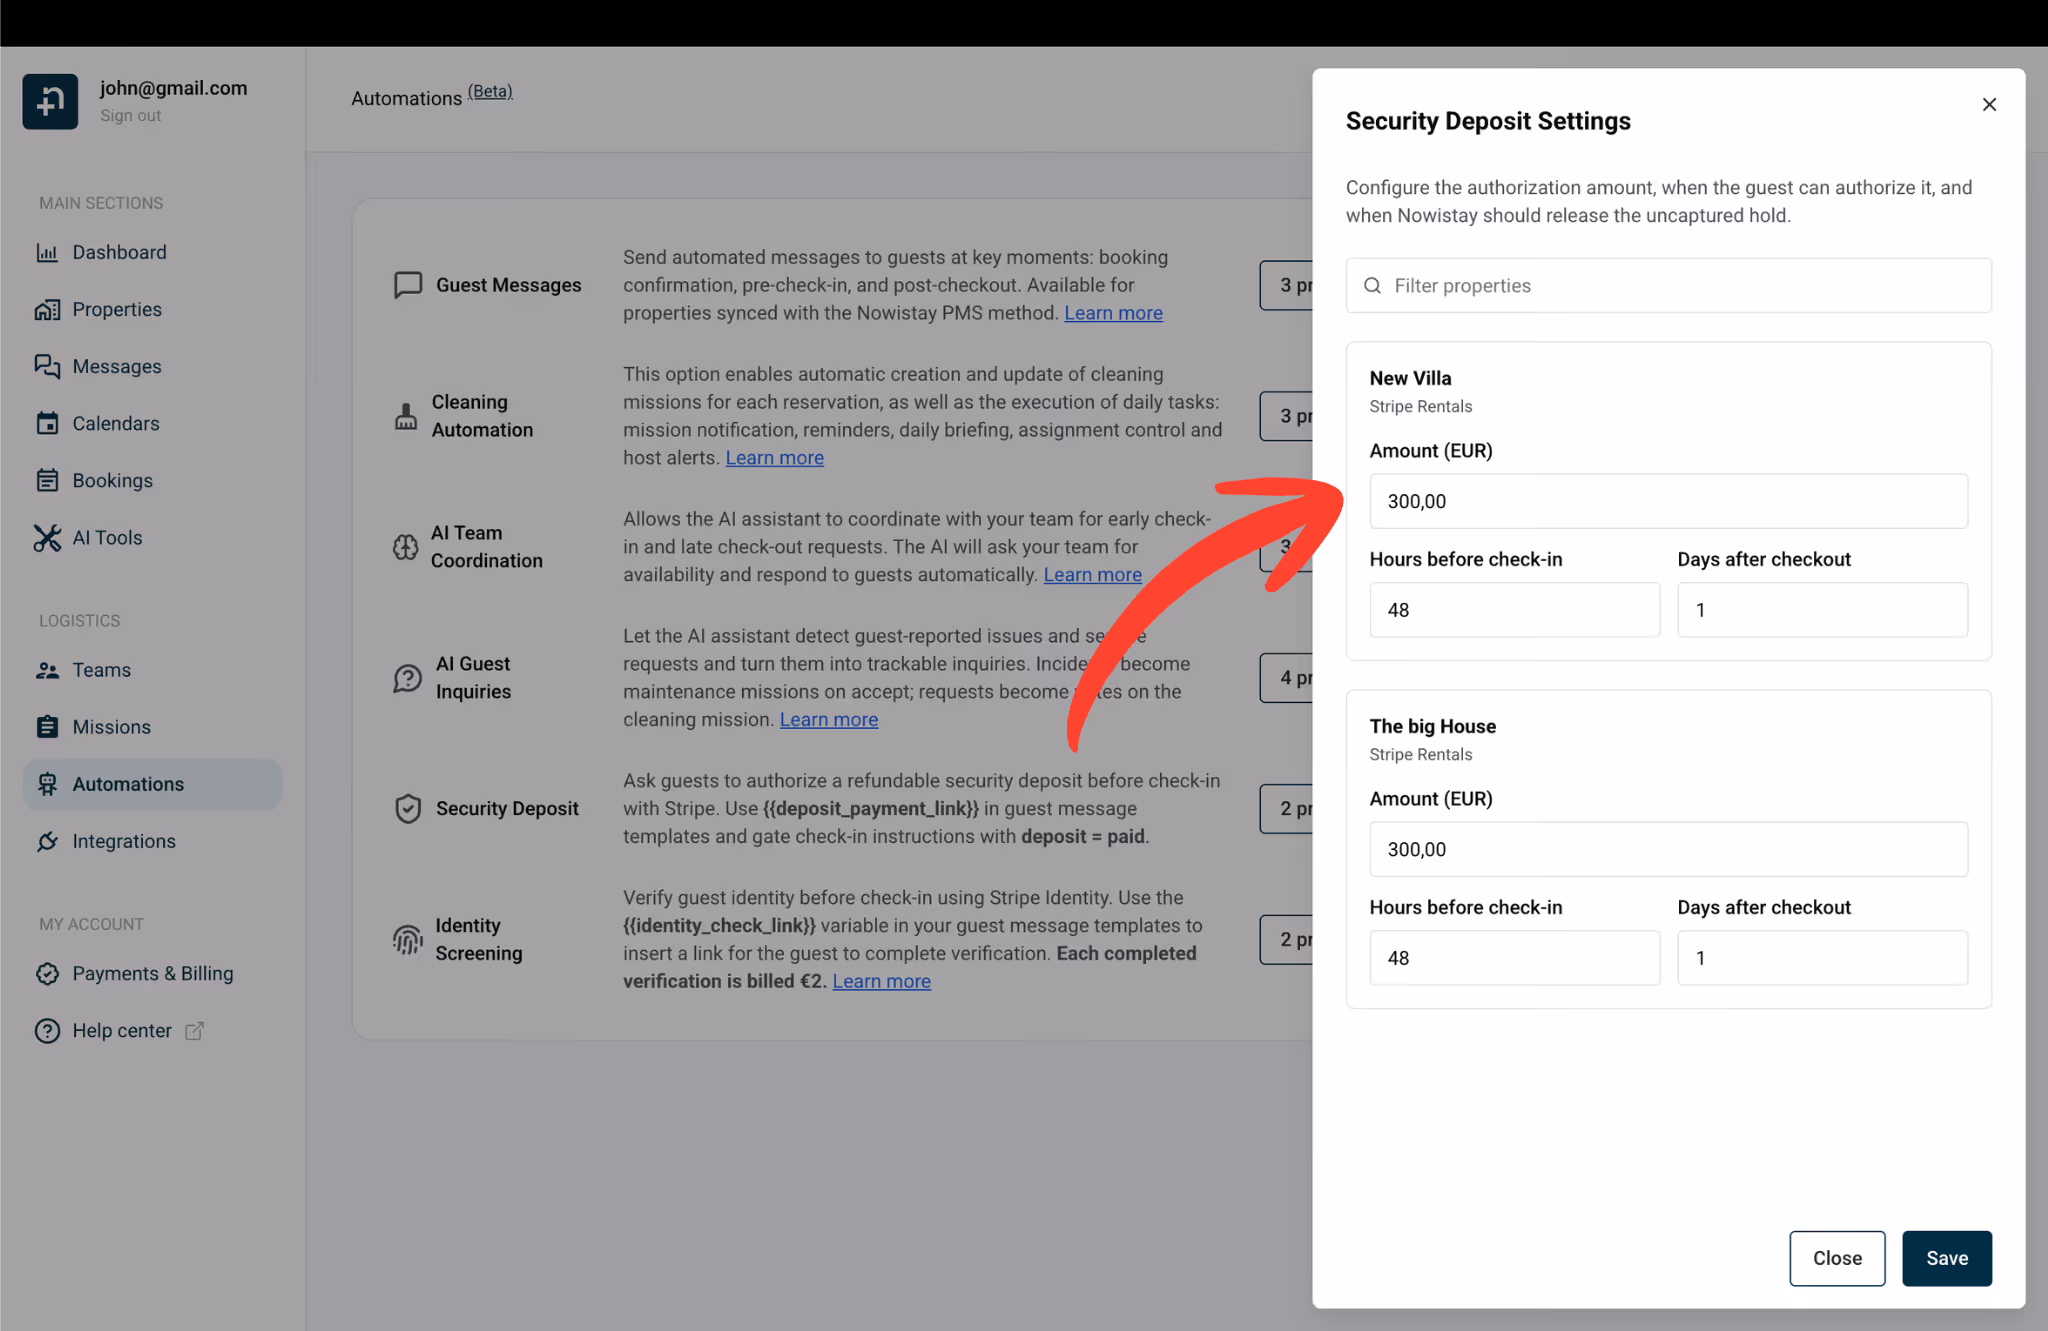Click the Filter properties search field
2048x1331 pixels.
coord(1668,285)
